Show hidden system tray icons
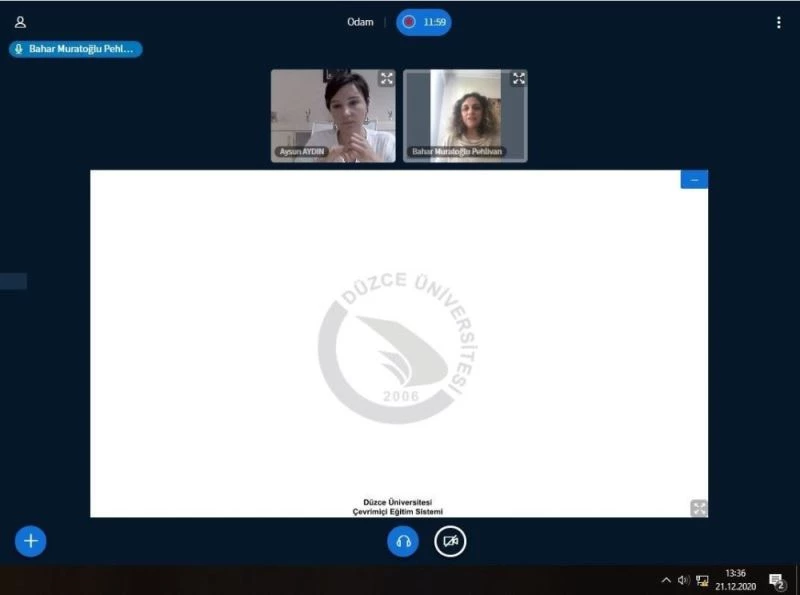The width and height of the screenshot is (800, 595). [666, 580]
